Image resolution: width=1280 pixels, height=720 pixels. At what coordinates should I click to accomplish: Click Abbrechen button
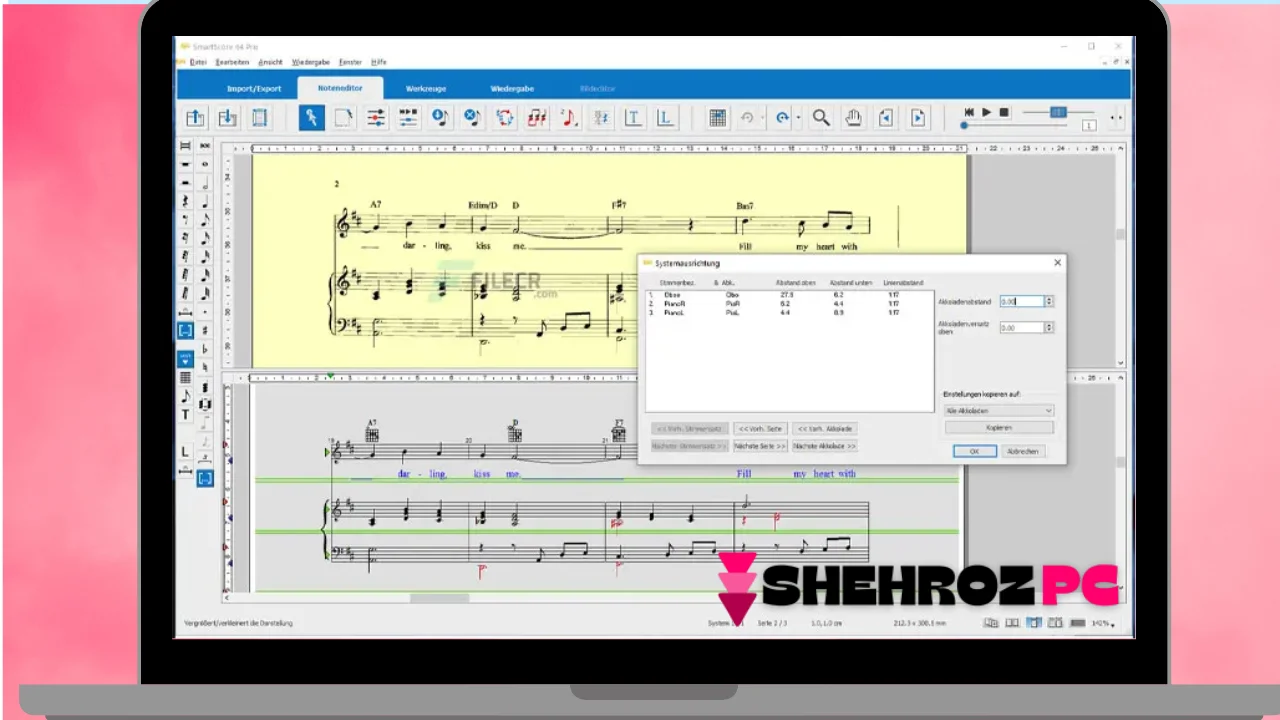[x=1023, y=451]
